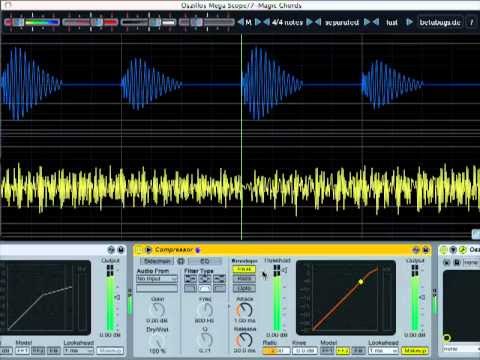The image size is (480, 360).
Task: Open the Audio From dropdown showing No Input
Action: pos(157,278)
